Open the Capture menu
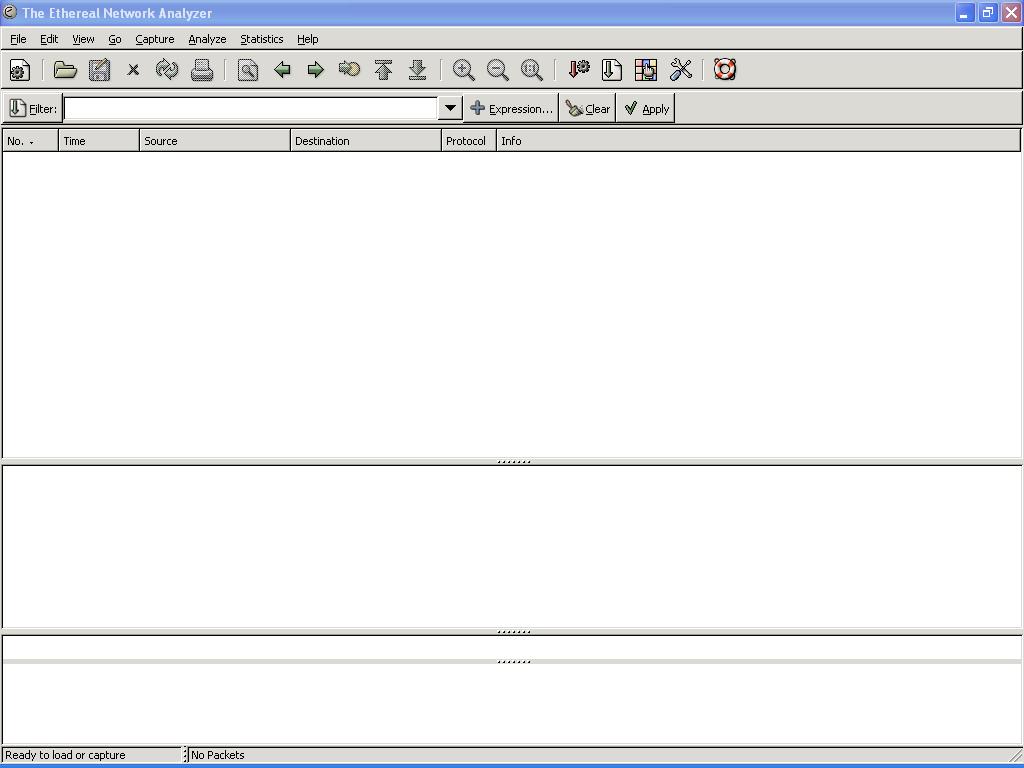This screenshot has width=1024, height=768. [x=154, y=39]
